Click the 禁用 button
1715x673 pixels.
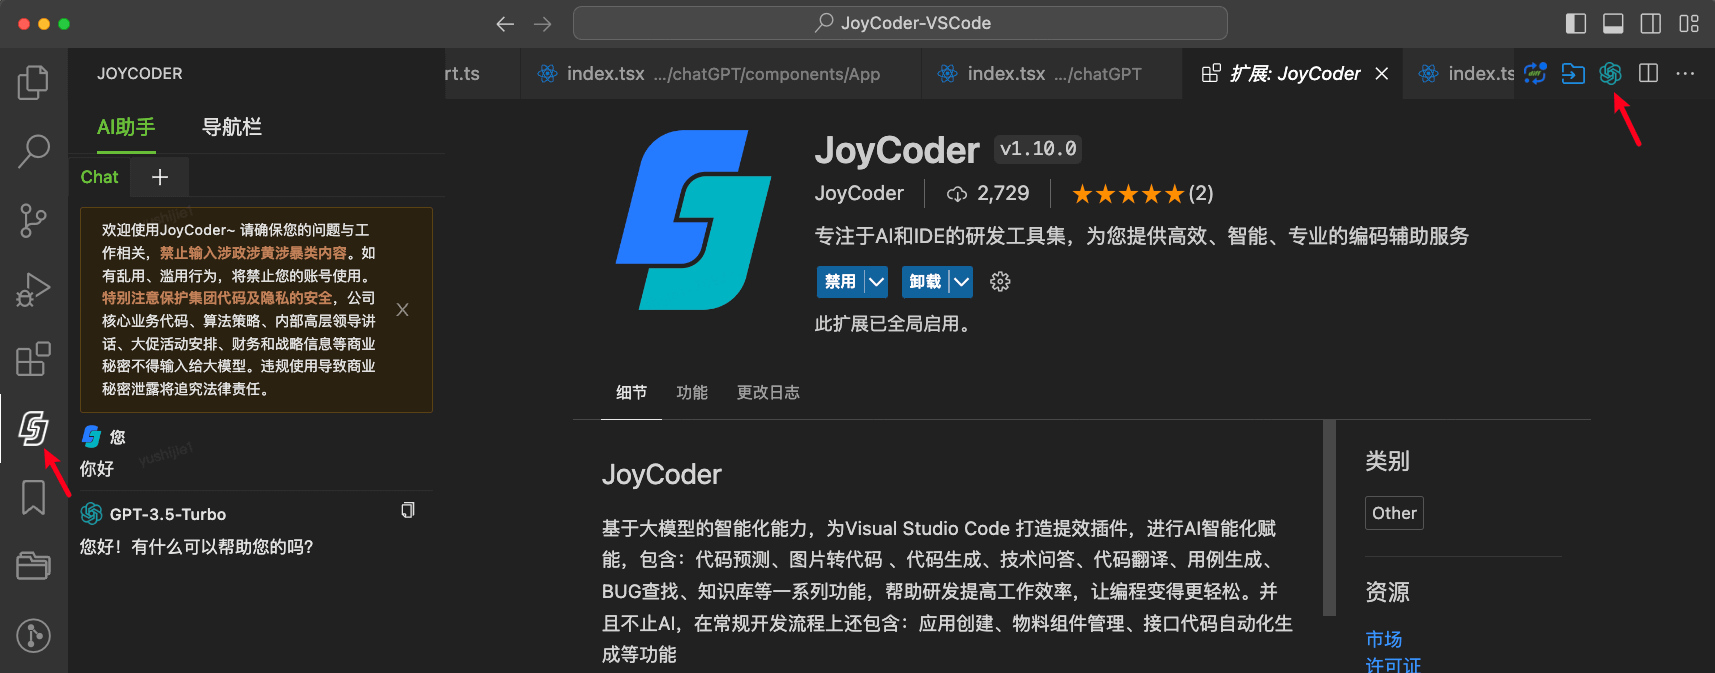pyautogui.click(x=840, y=282)
